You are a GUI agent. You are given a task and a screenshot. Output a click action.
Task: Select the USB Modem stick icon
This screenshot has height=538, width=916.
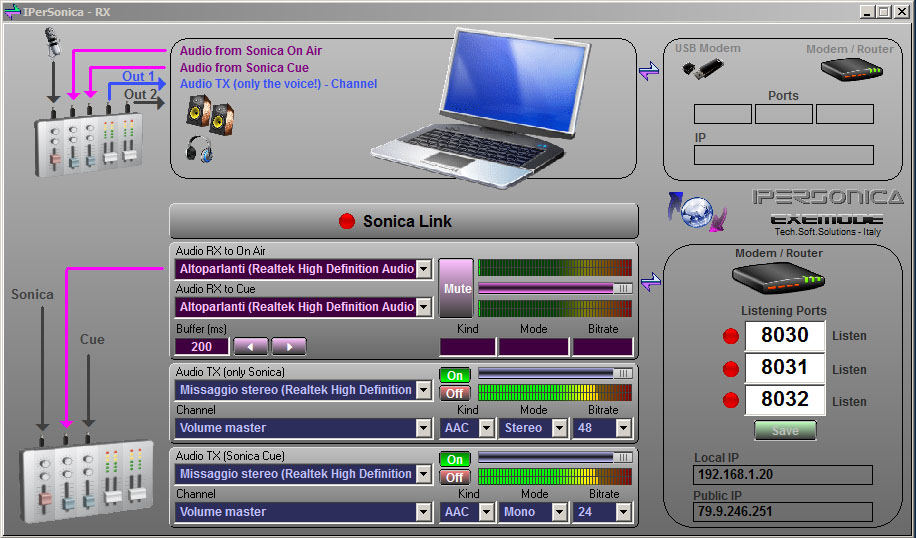(703, 69)
